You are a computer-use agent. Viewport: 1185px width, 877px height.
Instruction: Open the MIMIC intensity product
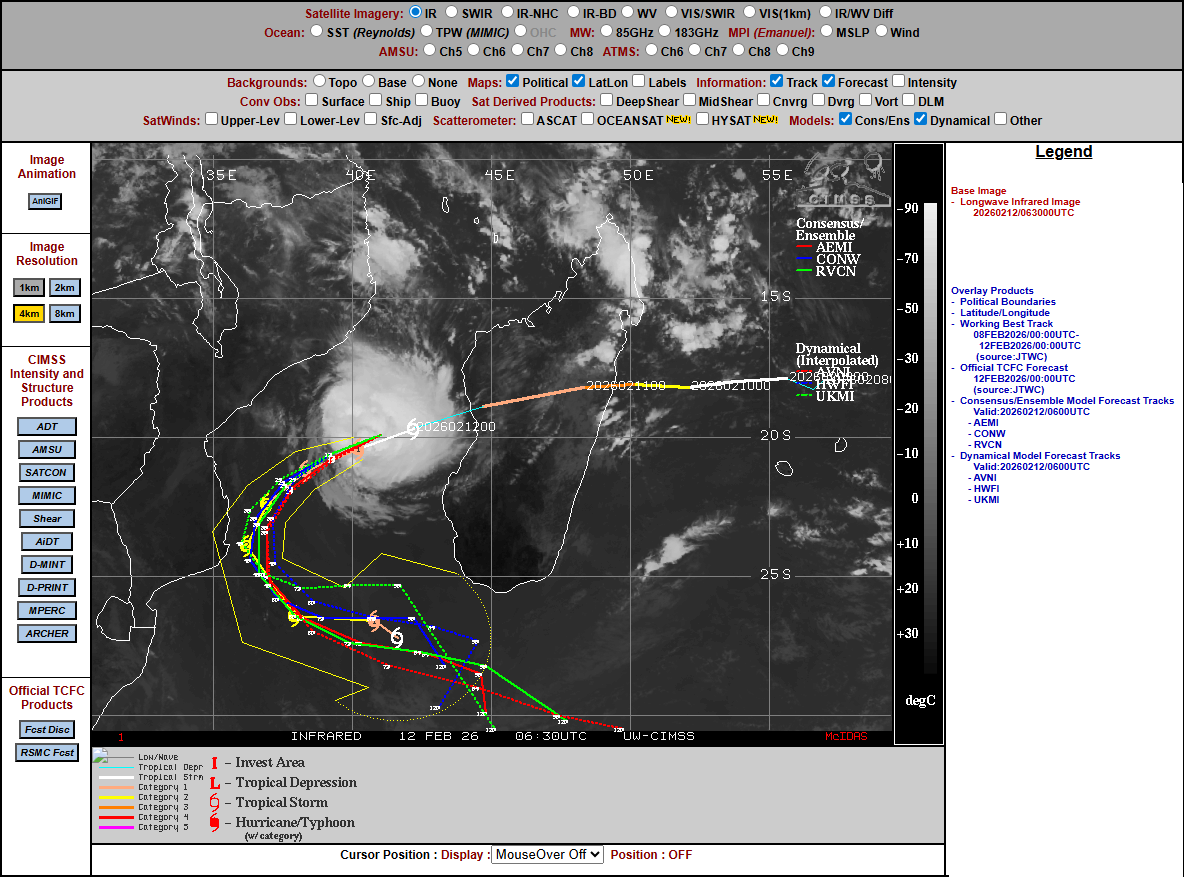click(47, 496)
